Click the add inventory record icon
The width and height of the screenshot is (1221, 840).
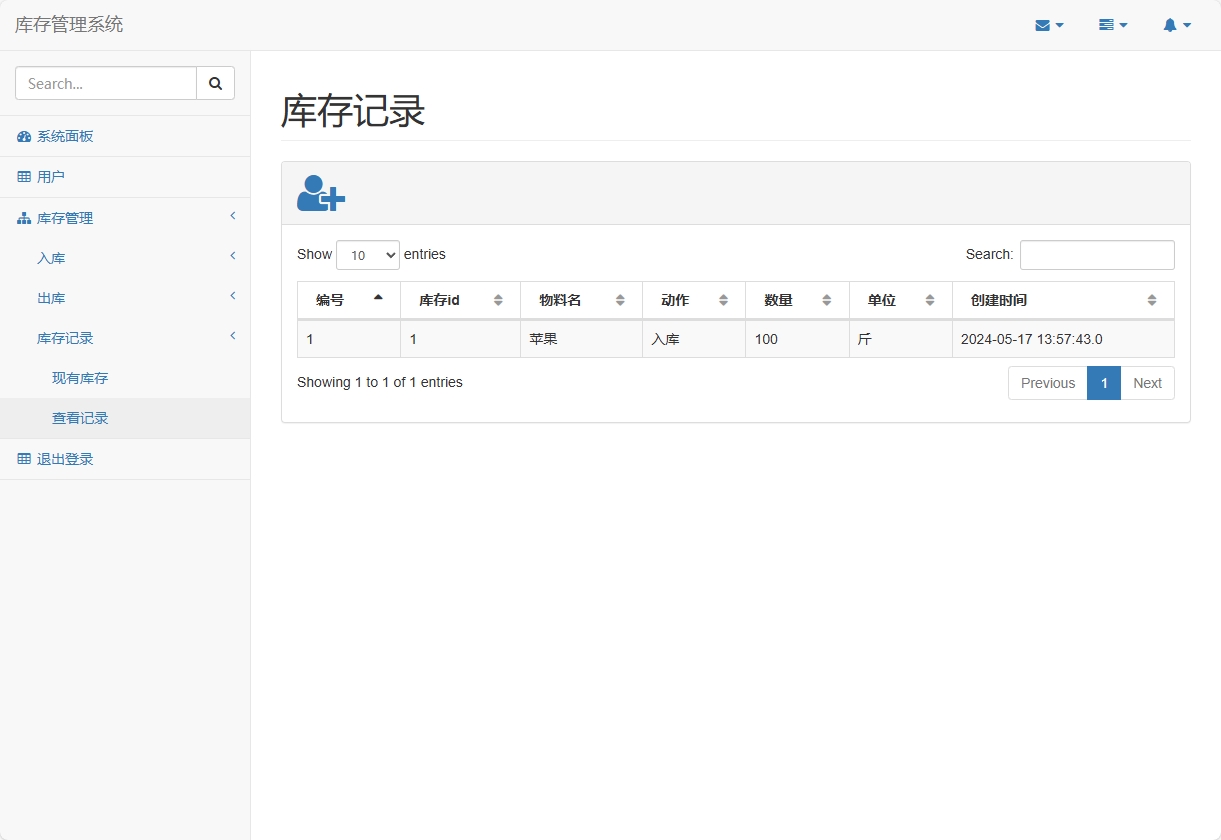click(x=319, y=193)
